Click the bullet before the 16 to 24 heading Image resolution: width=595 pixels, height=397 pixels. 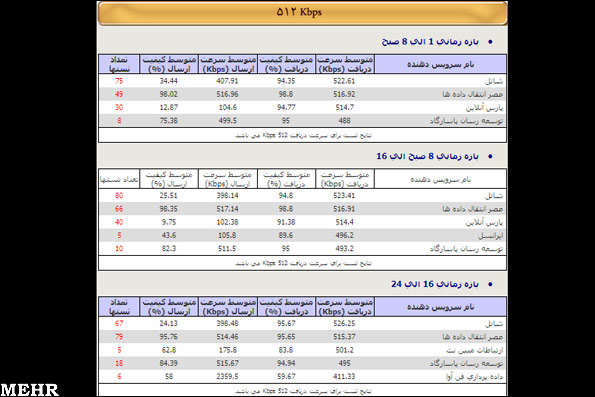tap(490, 284)
